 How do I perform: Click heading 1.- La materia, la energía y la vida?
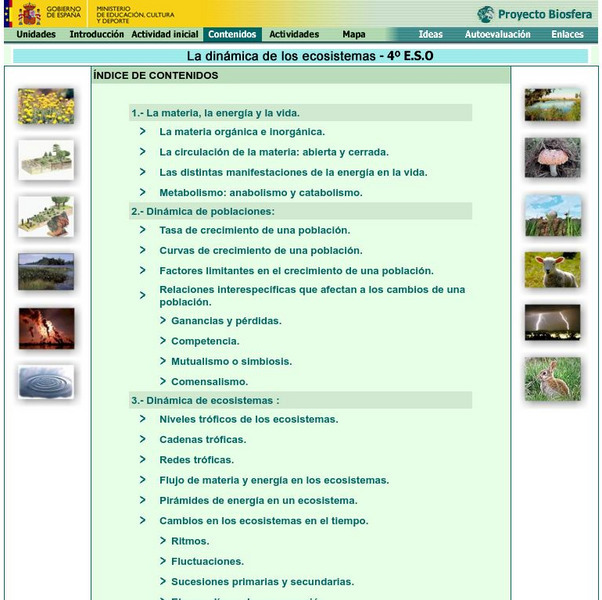pos(215,113)
